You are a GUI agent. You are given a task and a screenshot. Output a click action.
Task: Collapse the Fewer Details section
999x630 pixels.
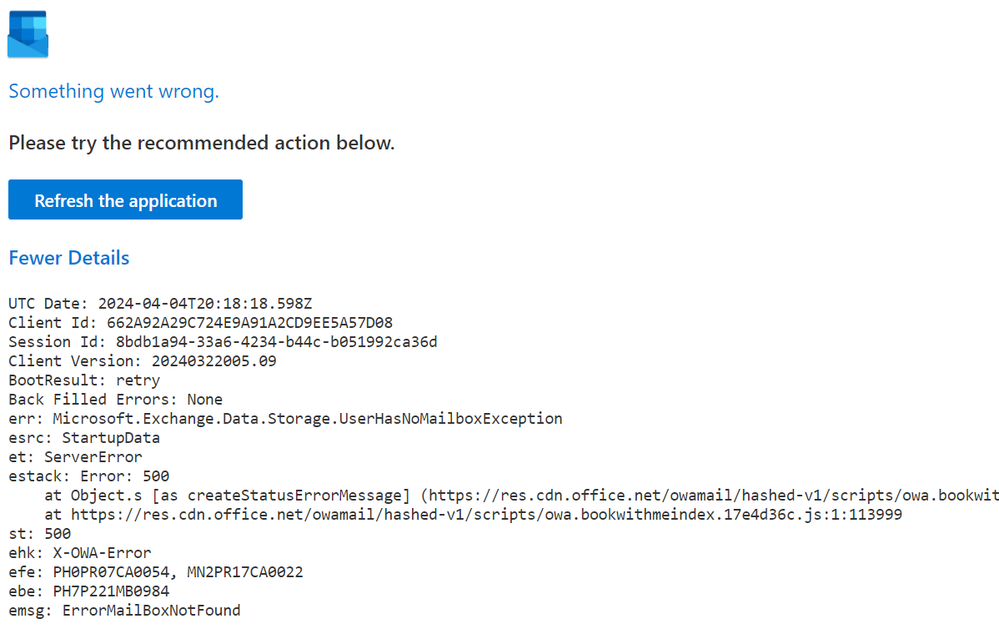pos(69,258)
